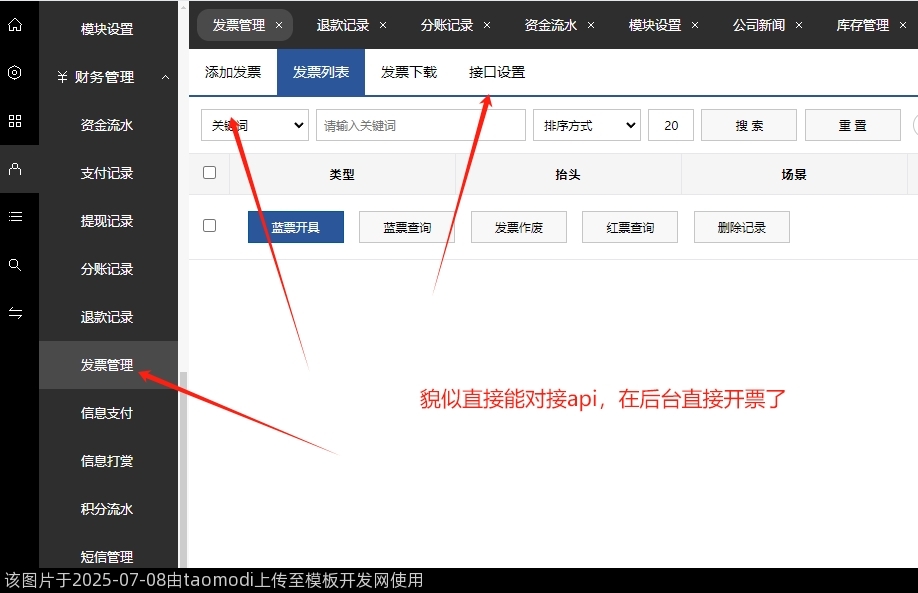Click the sync arrows icon at sidebar bottom
Viewport: 918px width, 593px height.
[15, 312]
